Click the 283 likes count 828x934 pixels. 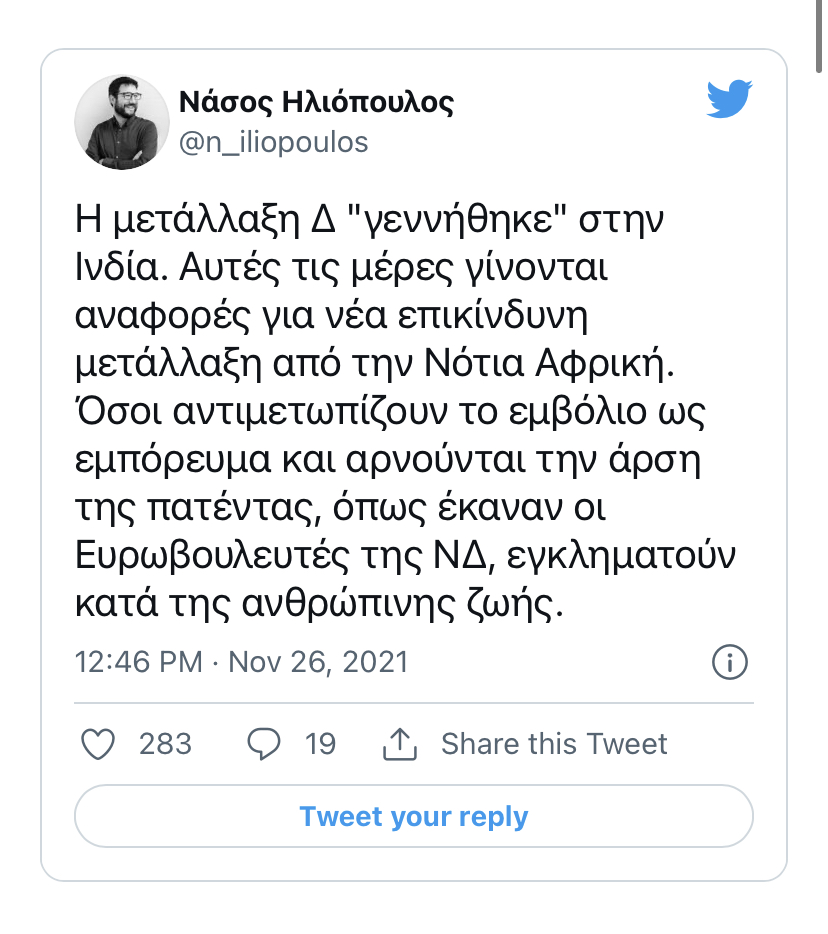click(x=165, y=744)
